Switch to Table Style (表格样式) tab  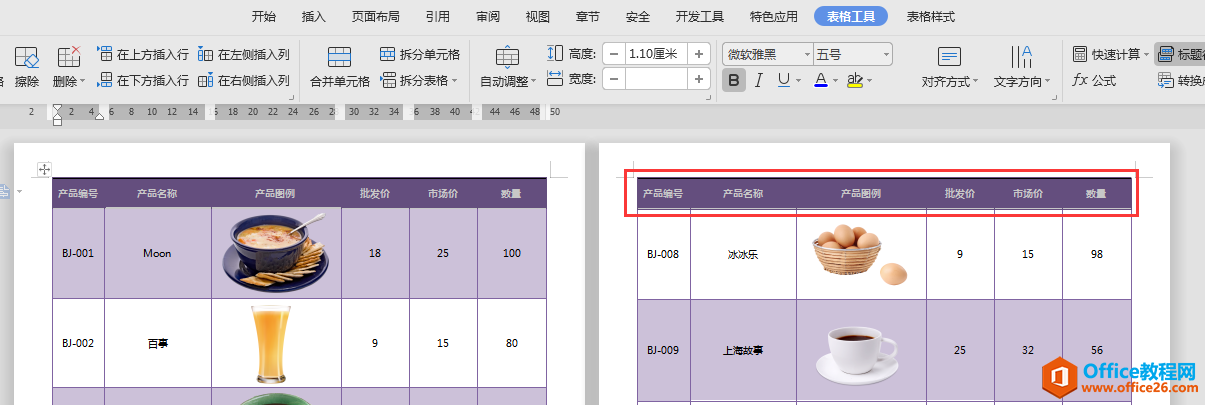tap(930, 16)
